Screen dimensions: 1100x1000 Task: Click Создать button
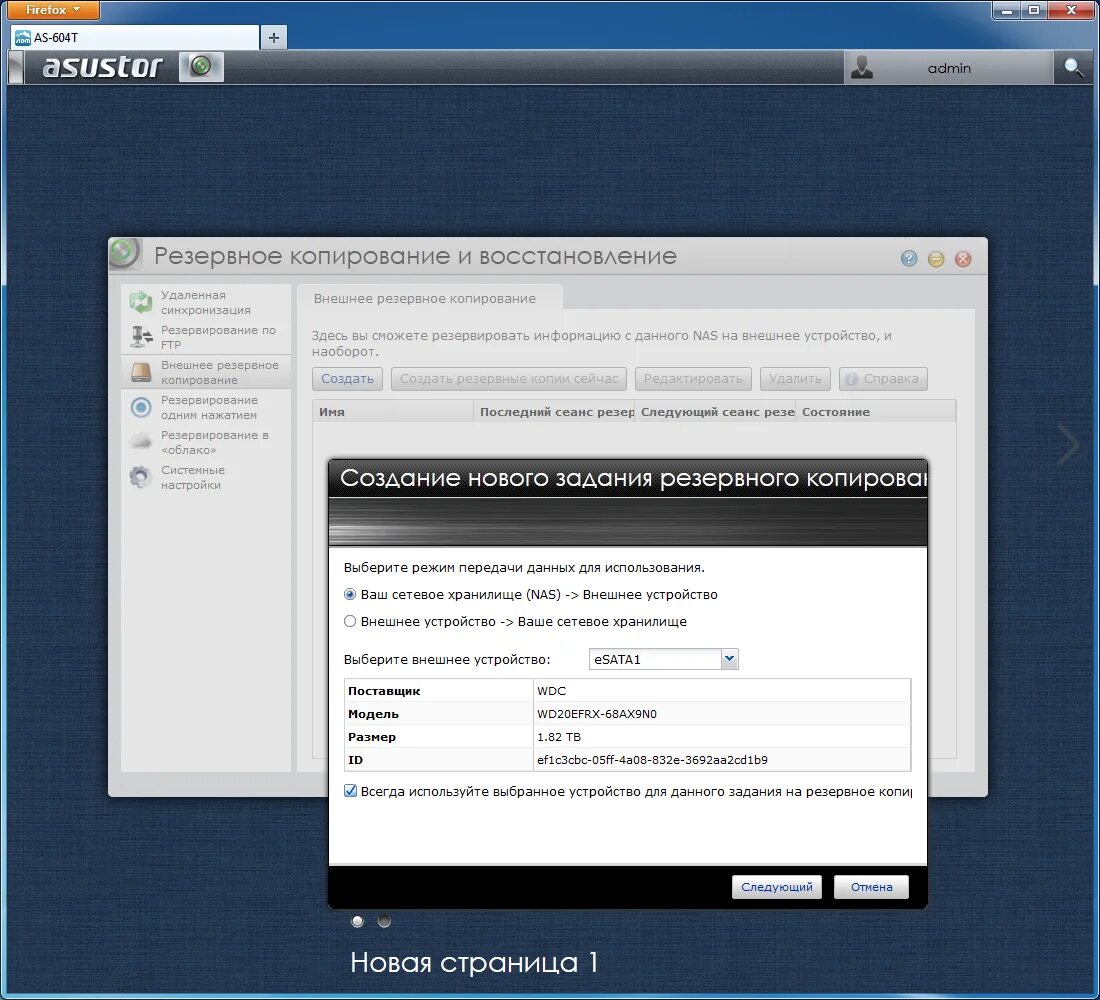pos(347,379)
